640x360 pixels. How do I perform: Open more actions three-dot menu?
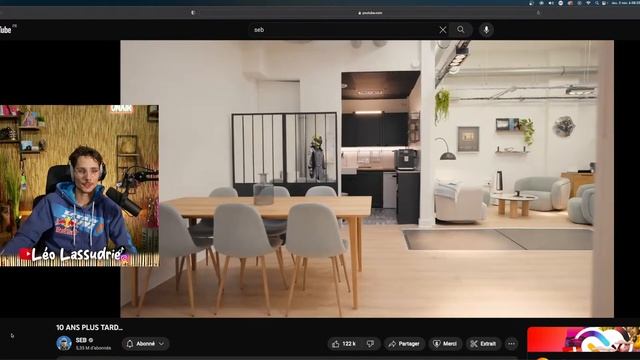[511, 344]
